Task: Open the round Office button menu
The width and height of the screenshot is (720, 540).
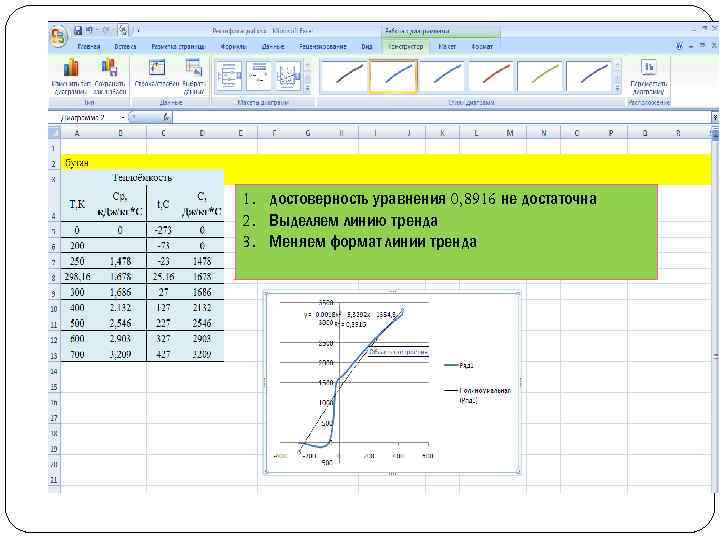Action: (58, 35)
